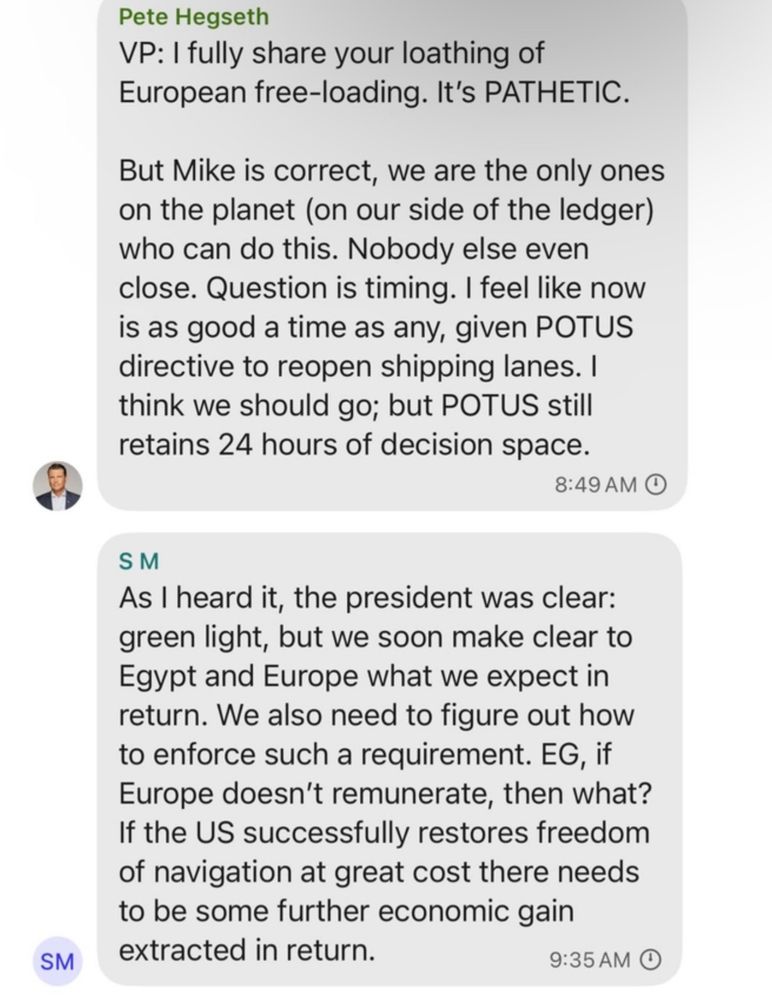Click 'extracted in return.' closing text
The image size is (772, 1000).
(247, 950)
